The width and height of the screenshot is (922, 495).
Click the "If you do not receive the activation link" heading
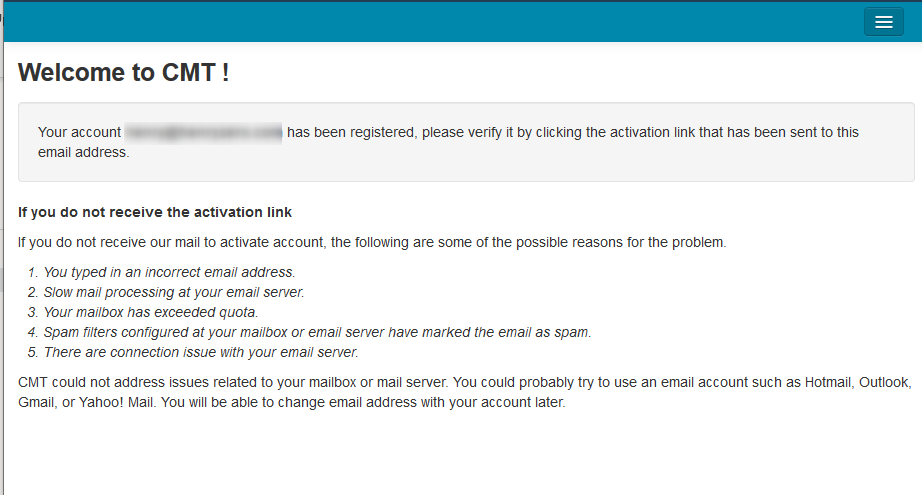(155, 212)
